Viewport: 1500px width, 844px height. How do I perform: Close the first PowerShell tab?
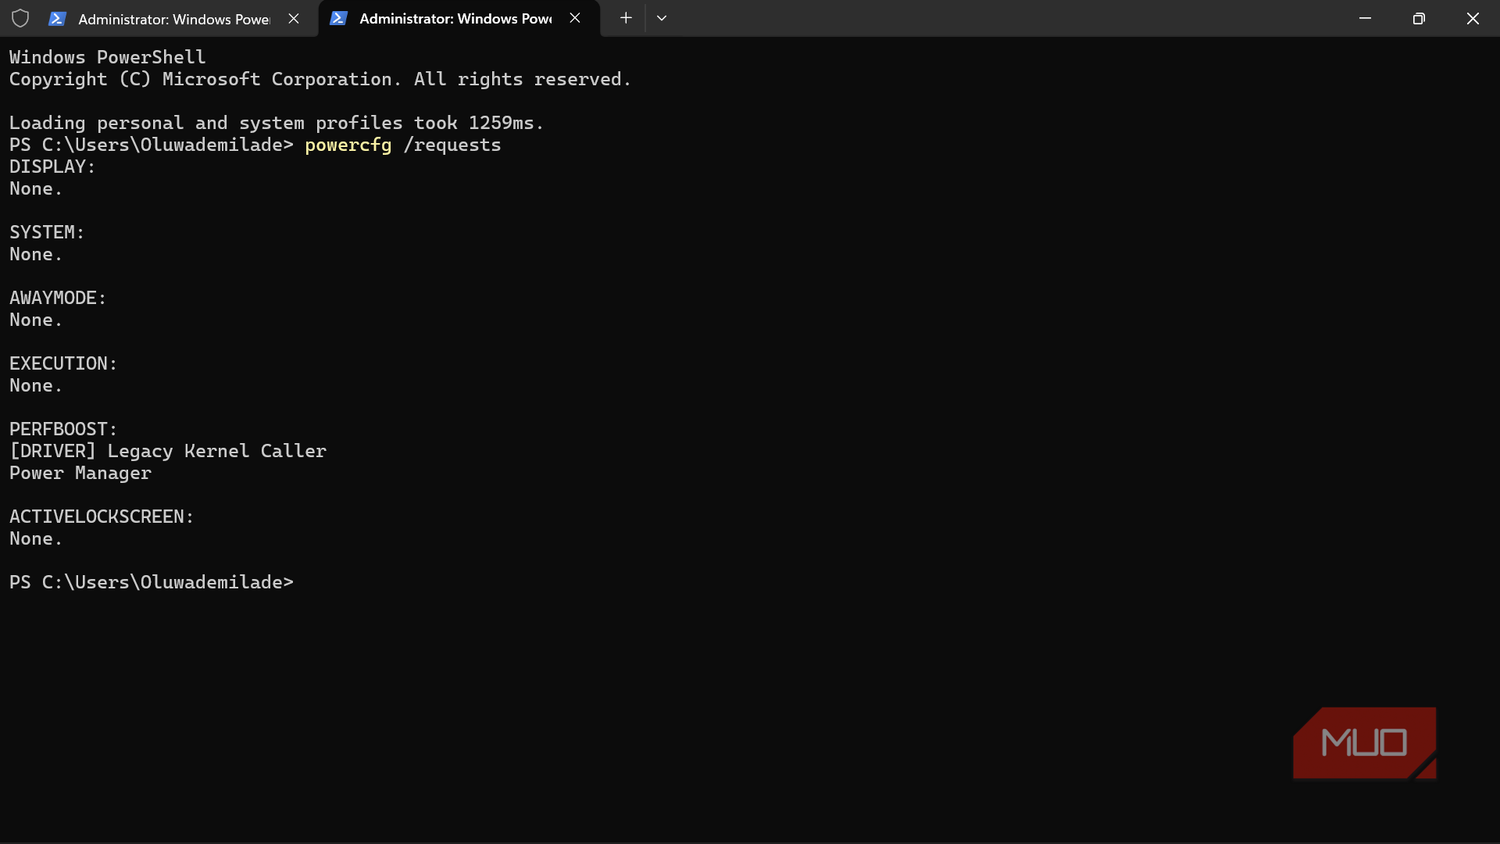(294, 18)
